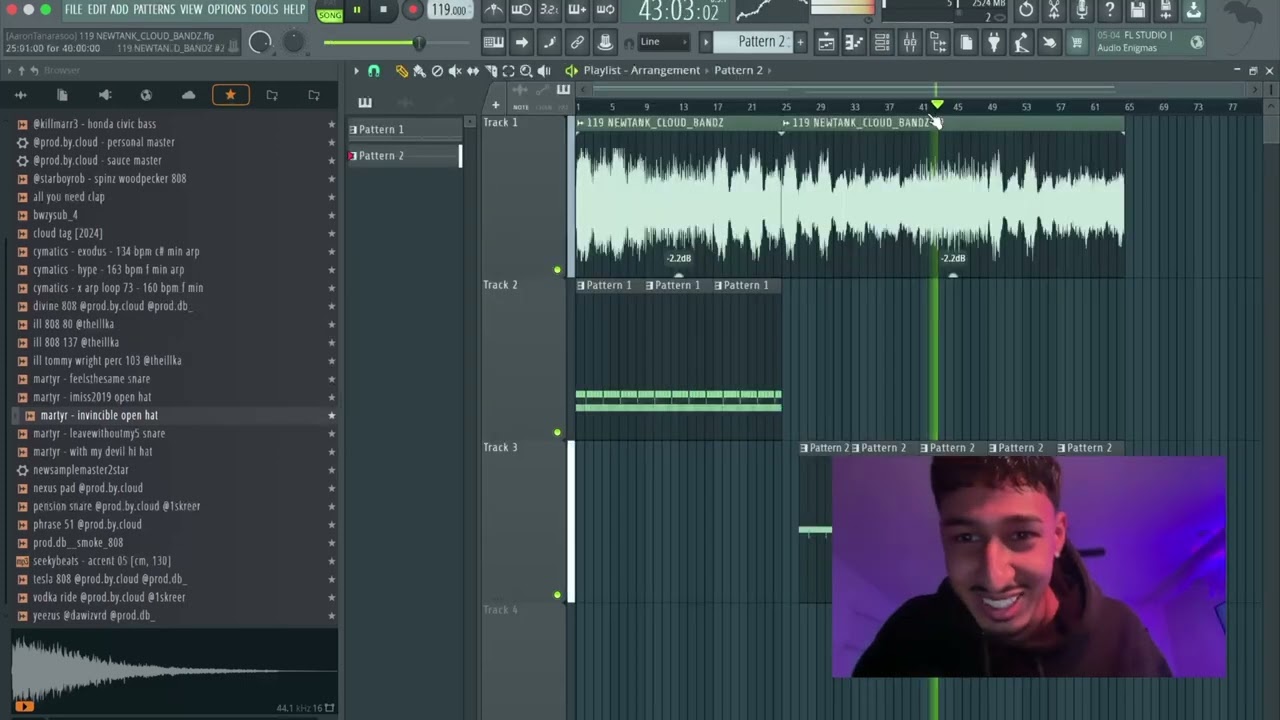Image resolution: width=1280 pixels, height=720 pixels.
Task: Select the browser cloud tab
Action: tap(188, 95)
